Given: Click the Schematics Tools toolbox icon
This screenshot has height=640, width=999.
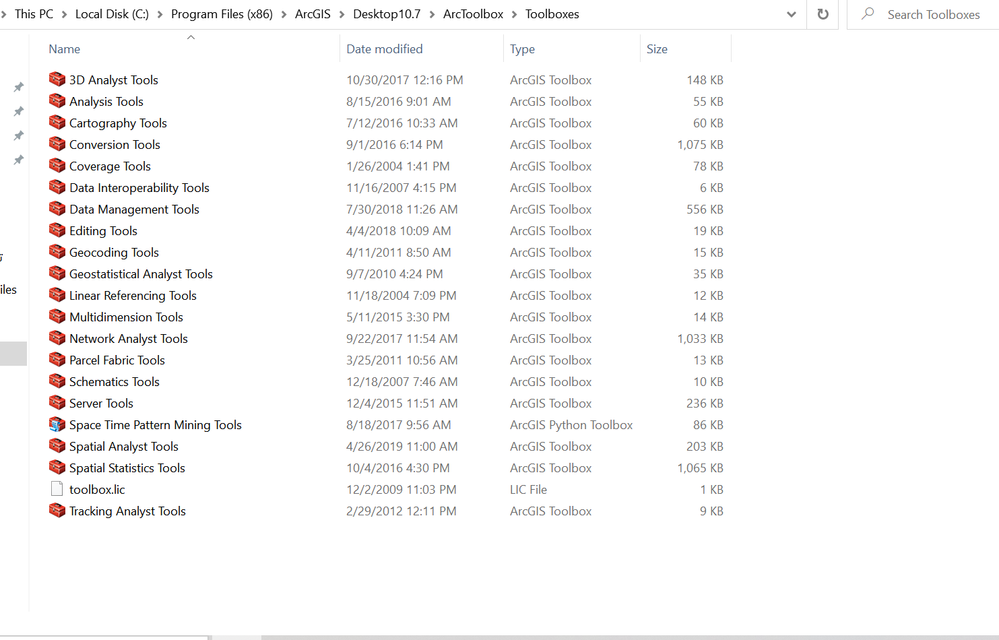Looking at the screenshot, I should tap(57, 381).
